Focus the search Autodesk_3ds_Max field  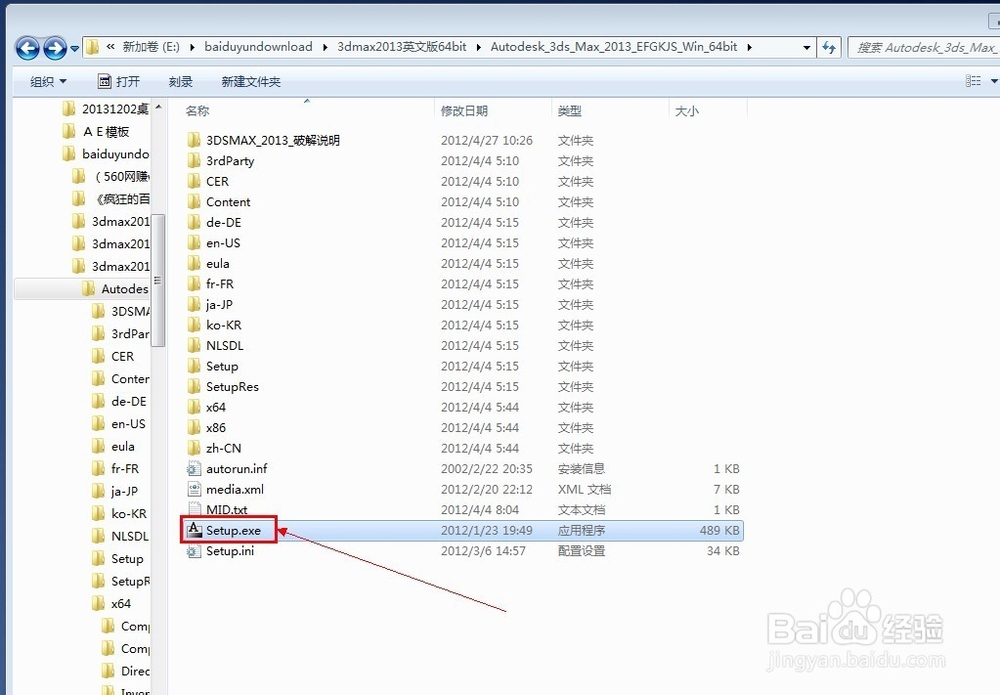pos(925,47)
